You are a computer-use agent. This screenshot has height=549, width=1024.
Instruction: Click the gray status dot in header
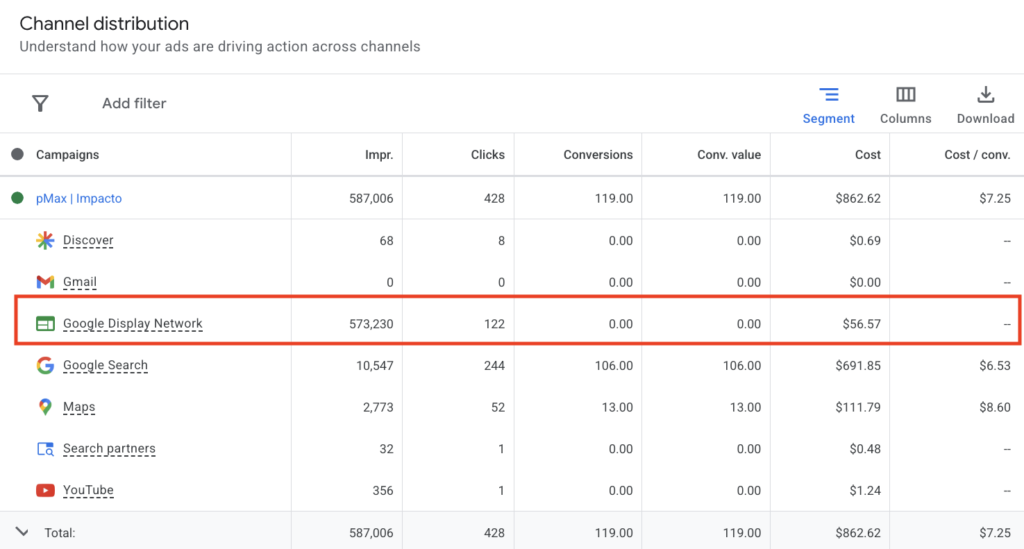coord(18,154)
